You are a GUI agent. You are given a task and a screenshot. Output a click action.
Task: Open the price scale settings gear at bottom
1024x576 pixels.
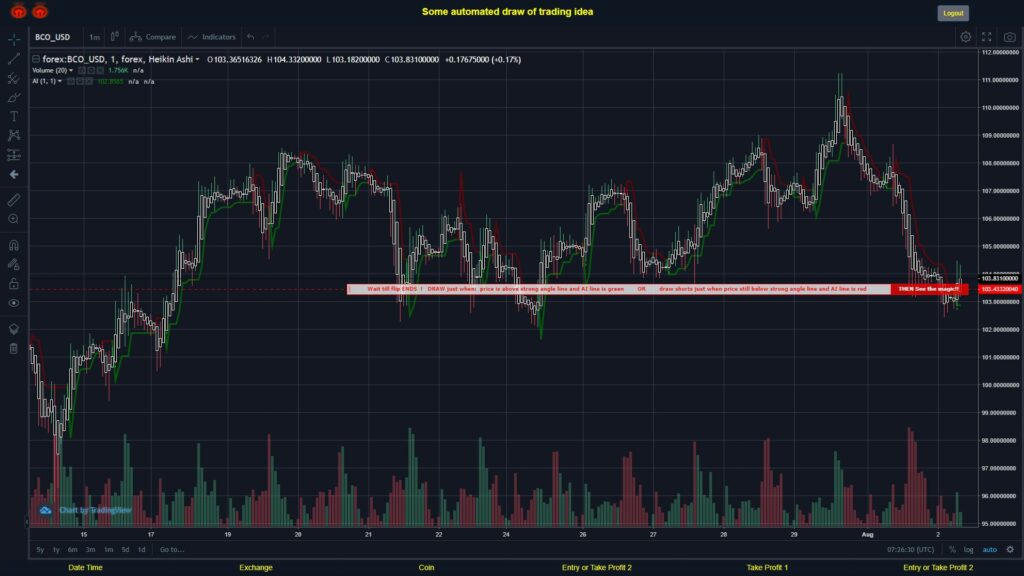[1010, 550]
